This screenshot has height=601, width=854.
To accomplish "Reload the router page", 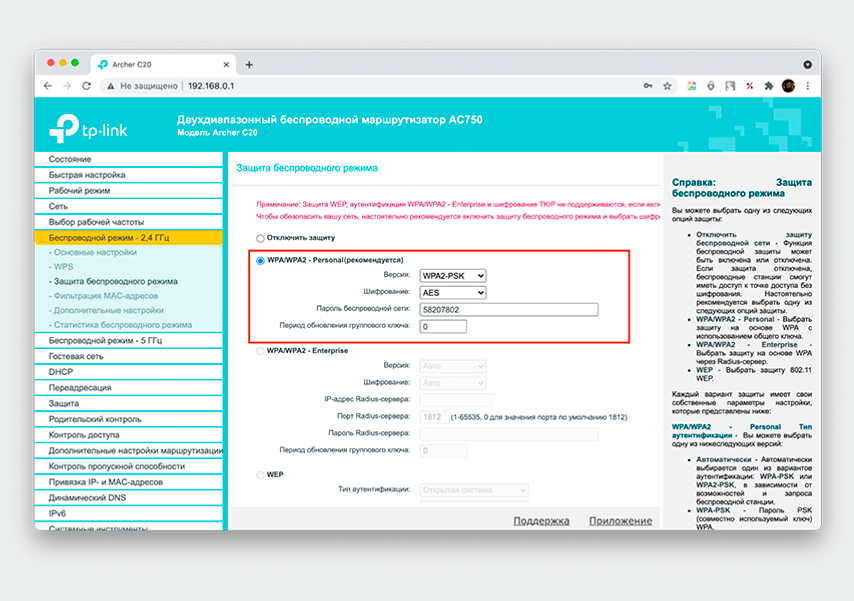I will [86, 86].
